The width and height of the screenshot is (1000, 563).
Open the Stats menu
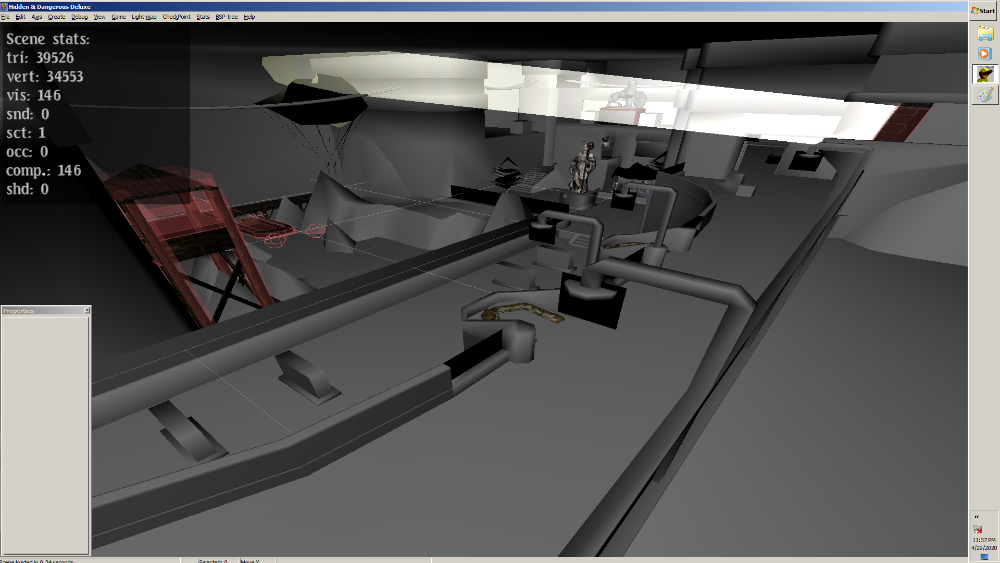coord(203,17)
